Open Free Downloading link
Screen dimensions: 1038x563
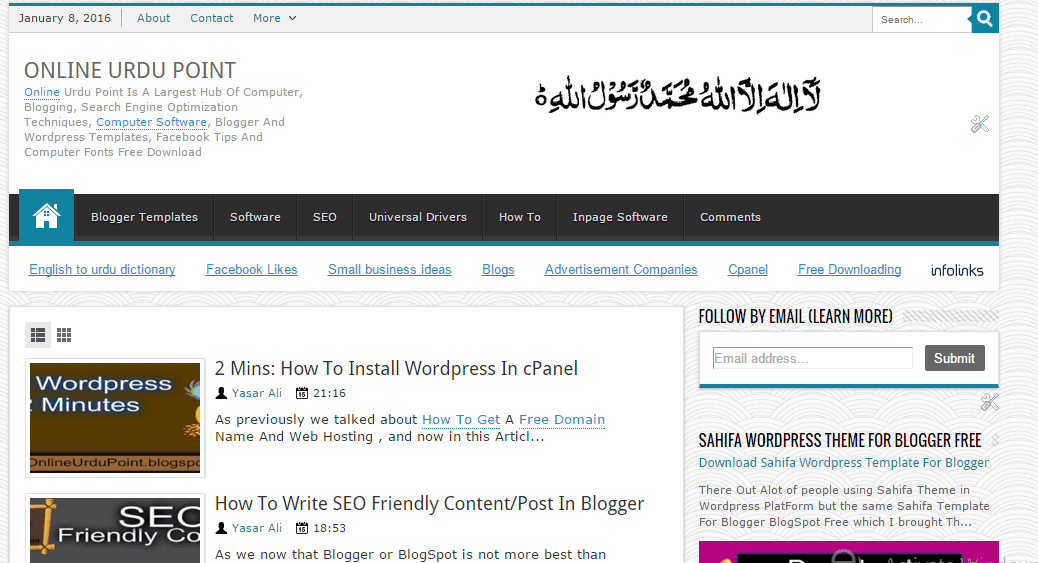pyautogui.click(x=849, y=270)
